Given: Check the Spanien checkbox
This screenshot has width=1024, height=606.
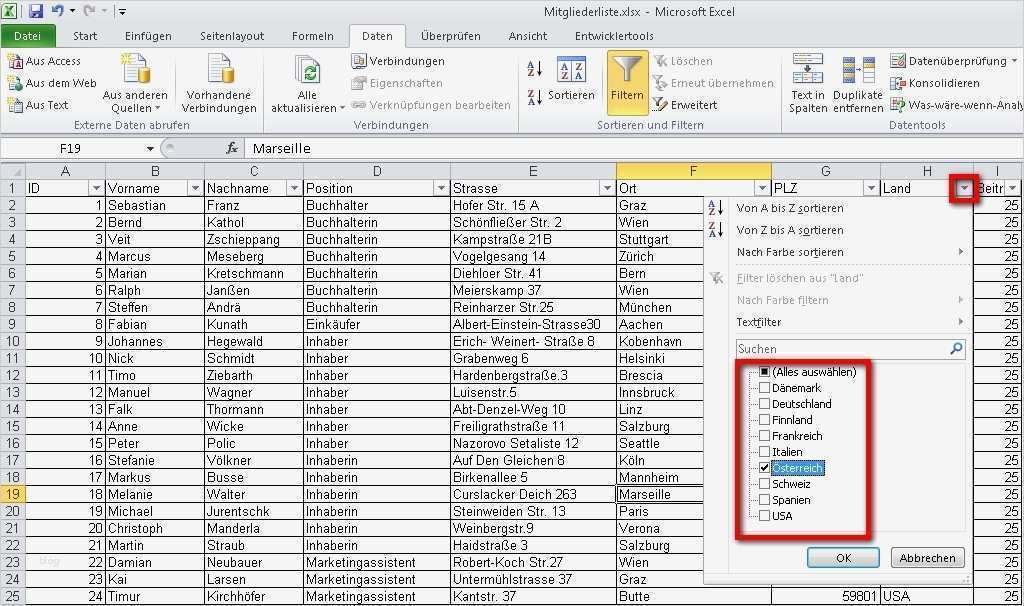Looking at the screenshot, I should (764, 500).
